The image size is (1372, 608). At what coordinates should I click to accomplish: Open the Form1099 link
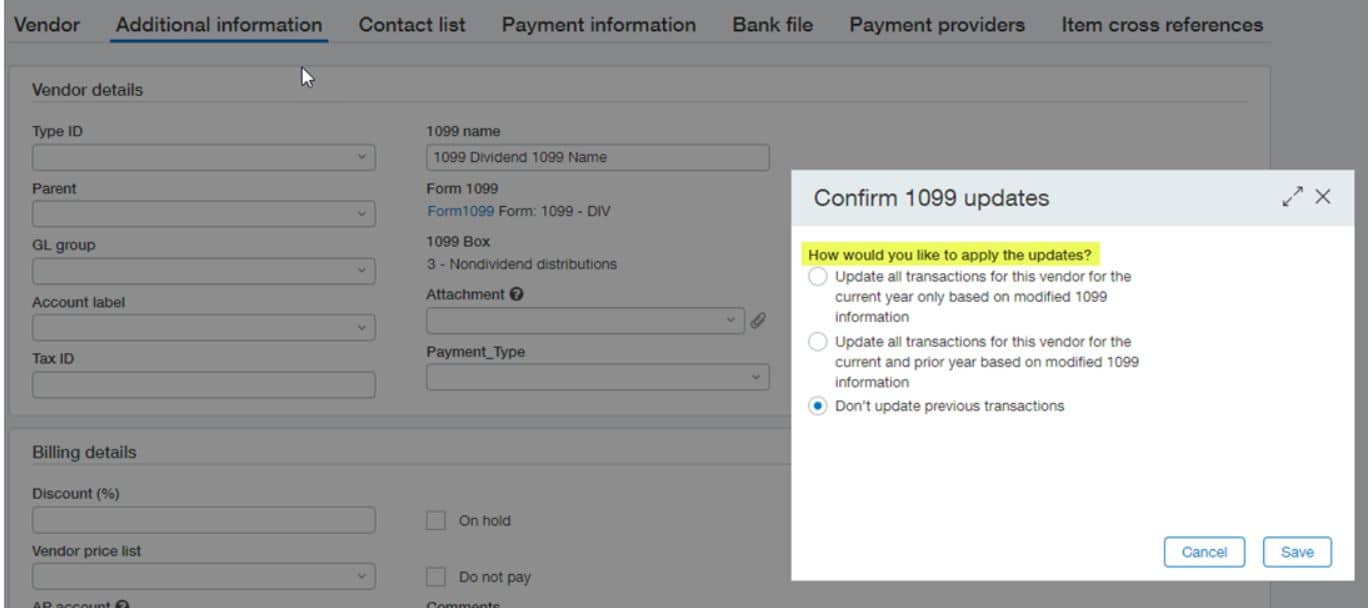[x=458, y=210]
